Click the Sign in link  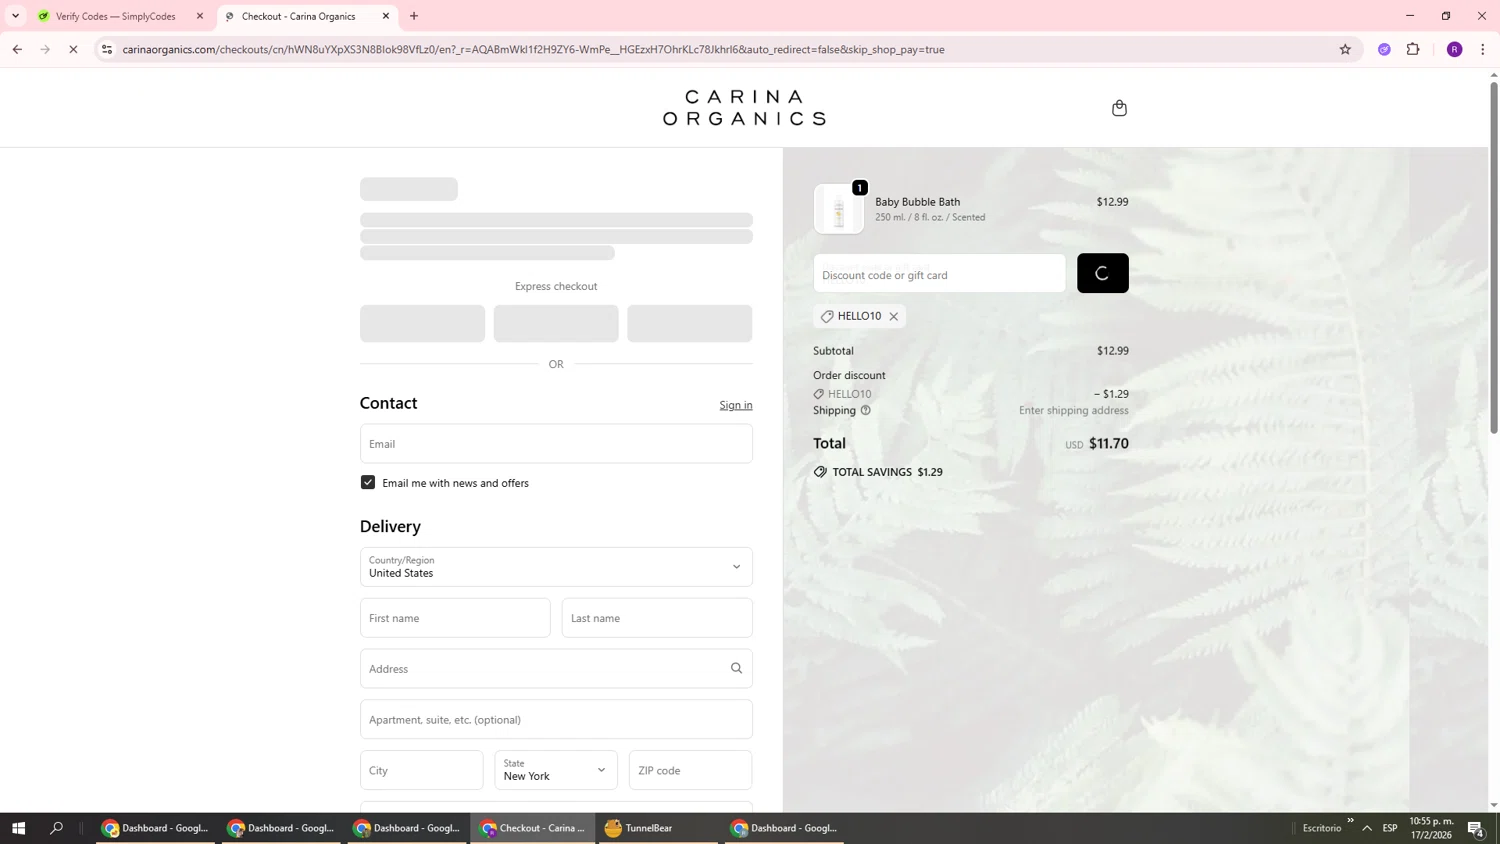[736, 405]
